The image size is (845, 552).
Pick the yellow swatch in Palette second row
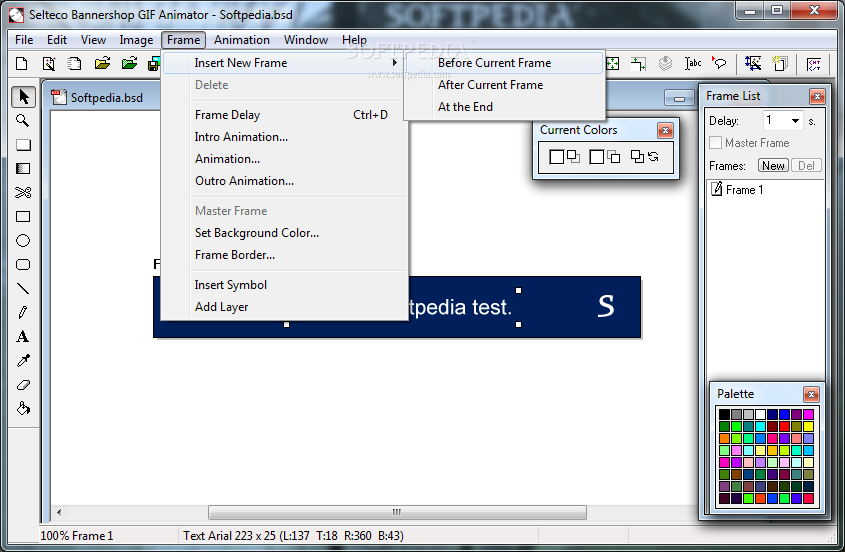(808, 426)
